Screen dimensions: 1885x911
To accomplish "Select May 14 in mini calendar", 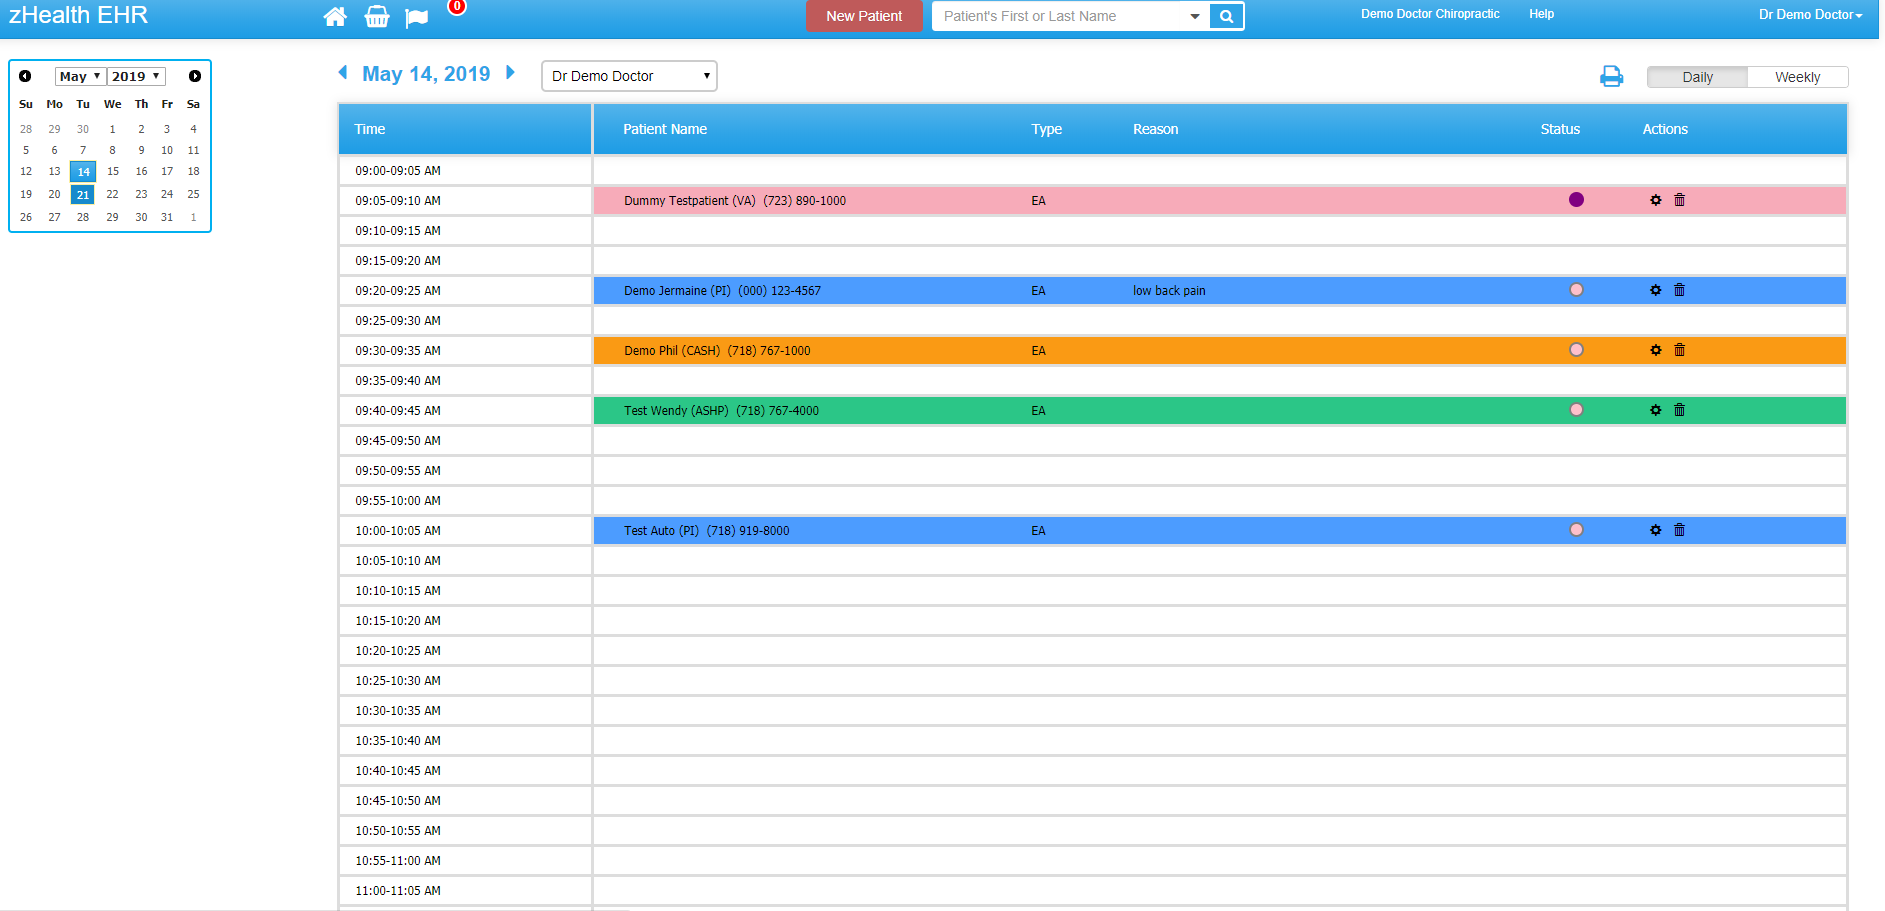I will pyautogui.click(x=83, y=171).
